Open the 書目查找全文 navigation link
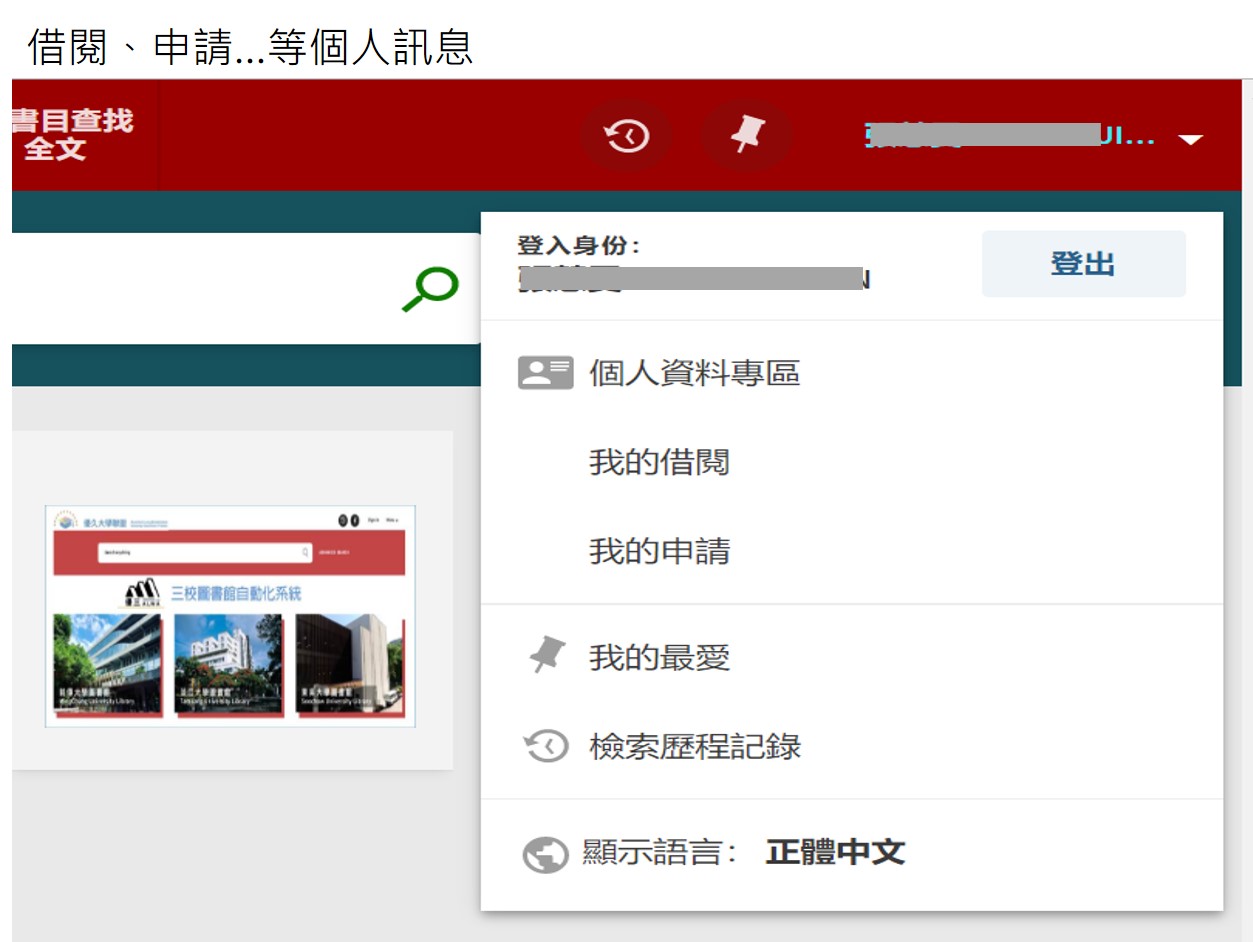1253x942 pixels. tap(72, 135)
